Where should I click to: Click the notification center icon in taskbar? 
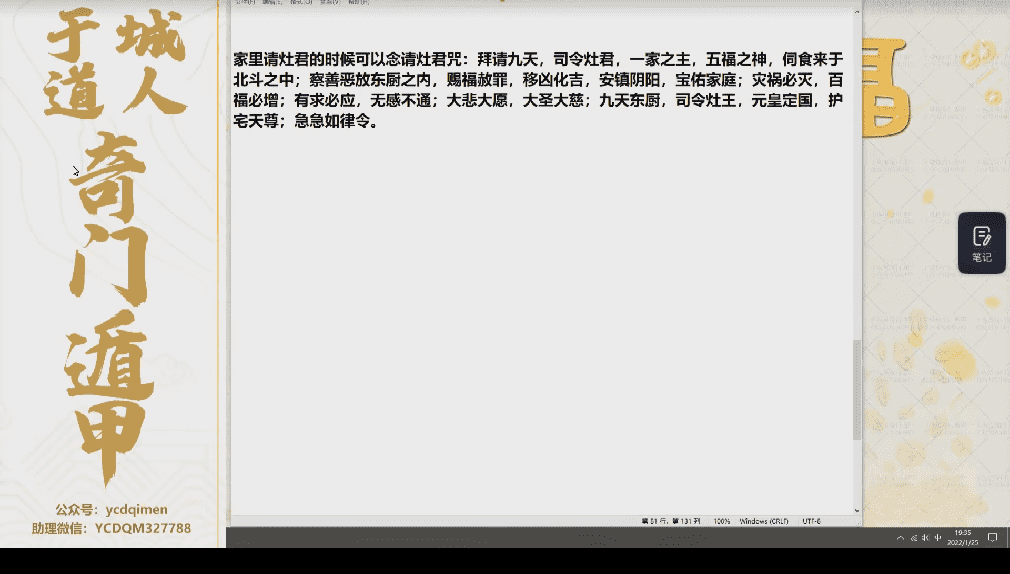pyautogui.click(x=993, y=538)
